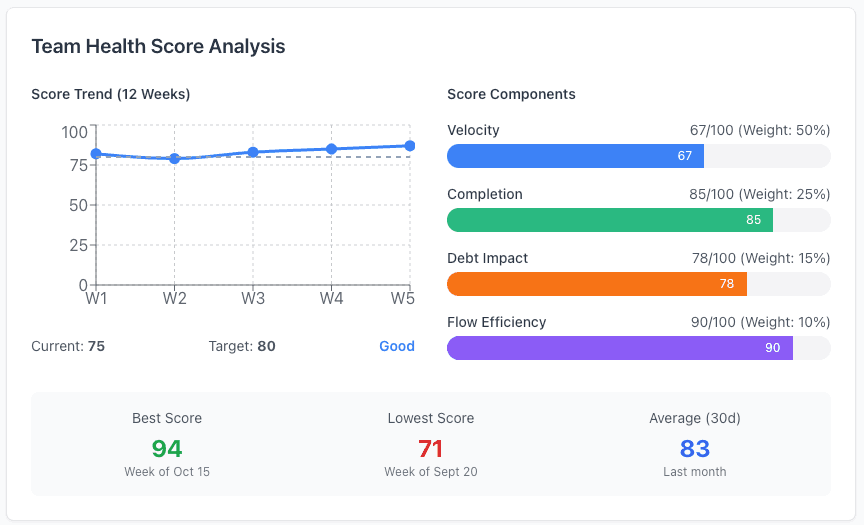
Task: Click the 'Target: 80' label
Action: point(242,346)
